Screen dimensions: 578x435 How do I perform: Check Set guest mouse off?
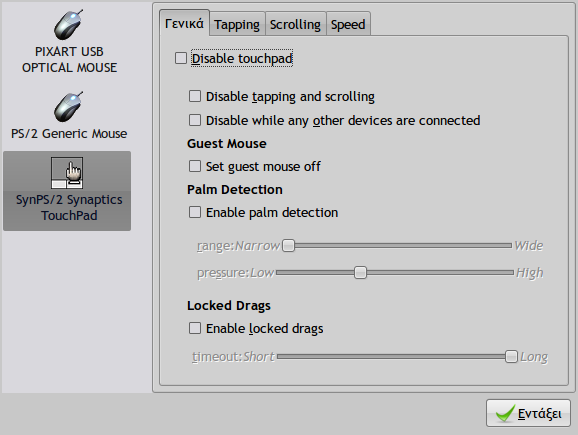(x=195, y=166)
